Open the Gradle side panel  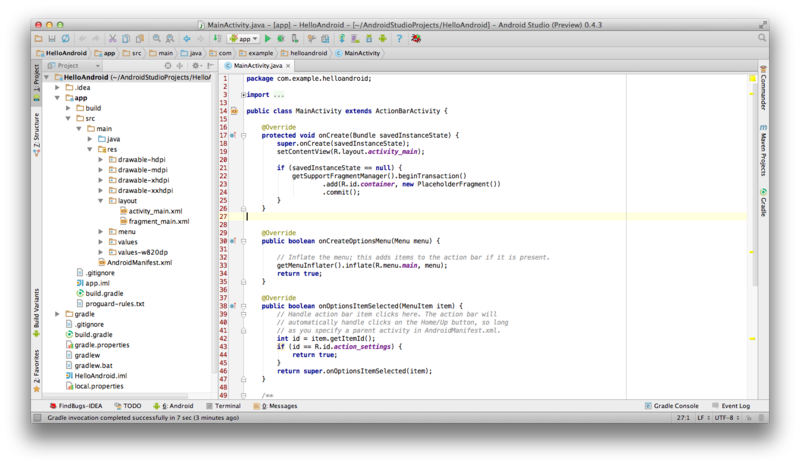[x=763, y=203]
